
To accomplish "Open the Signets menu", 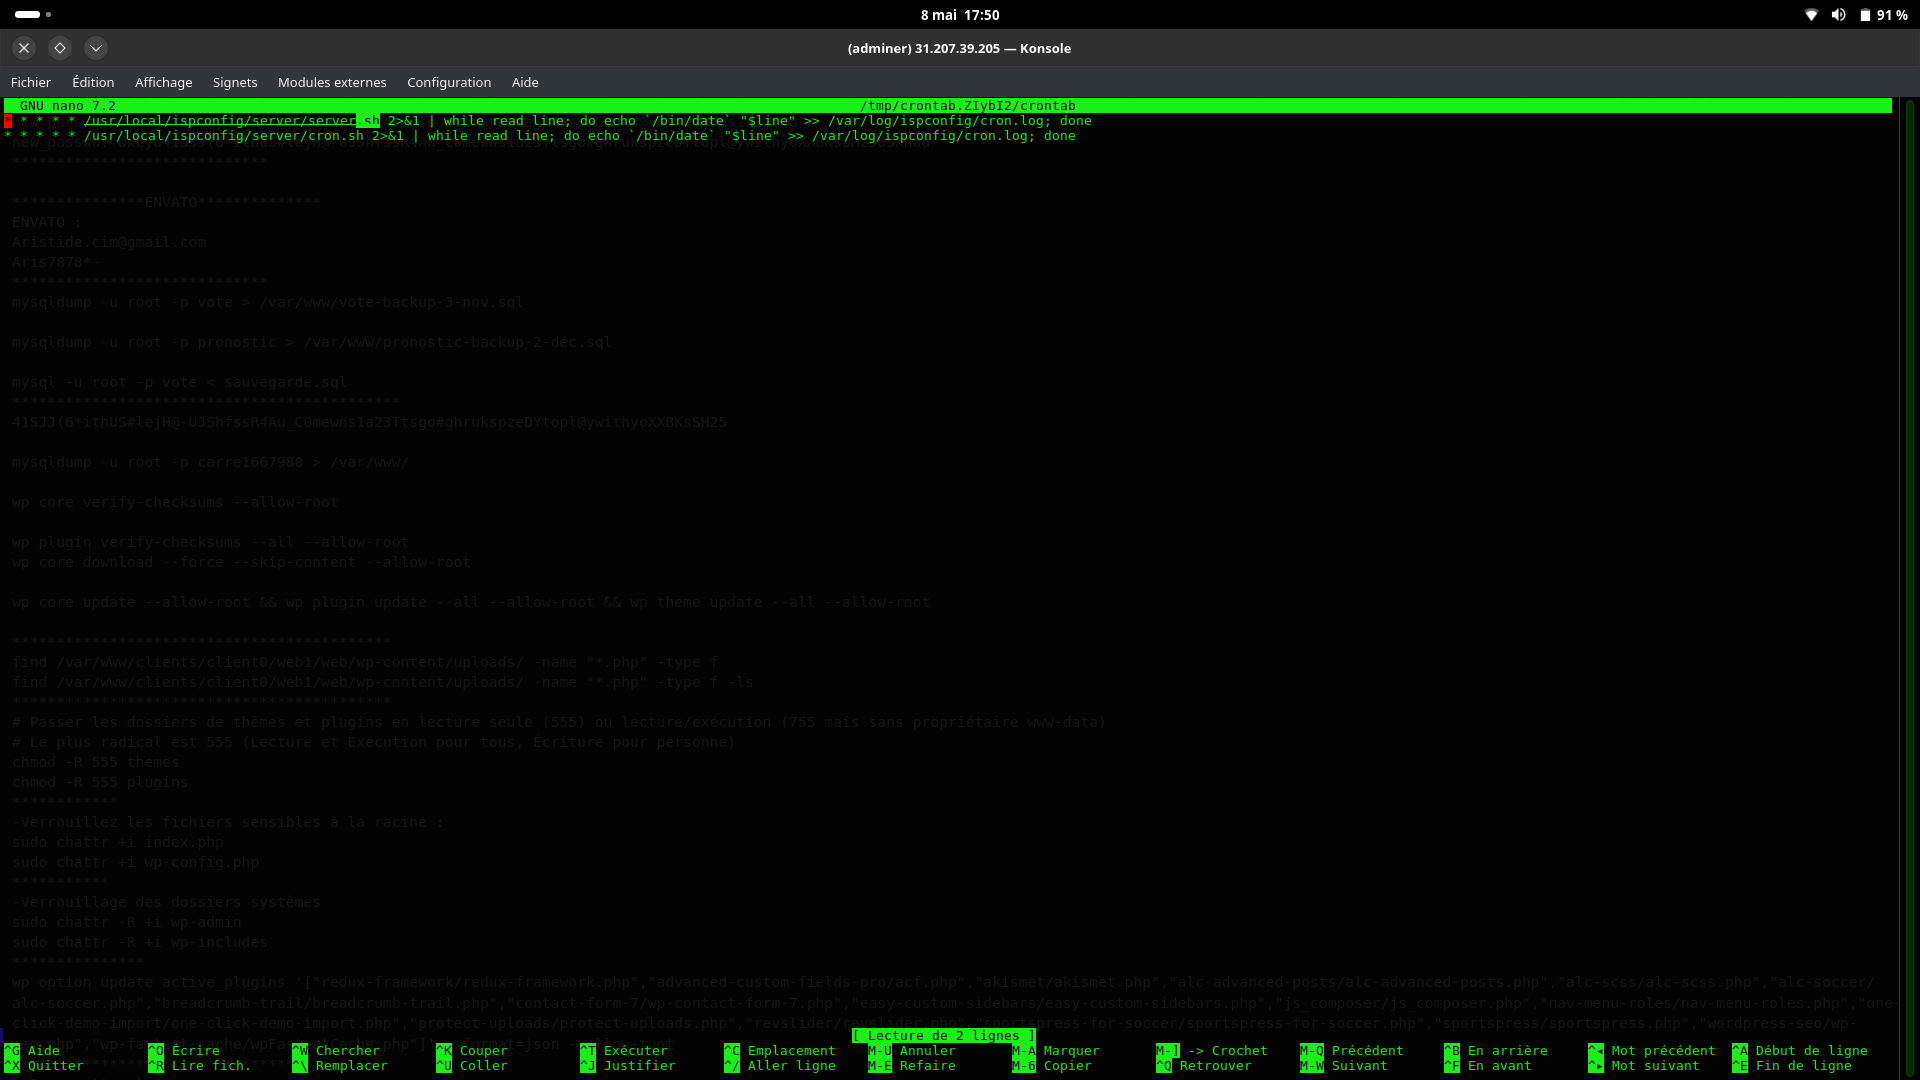I will coord(235,82).
